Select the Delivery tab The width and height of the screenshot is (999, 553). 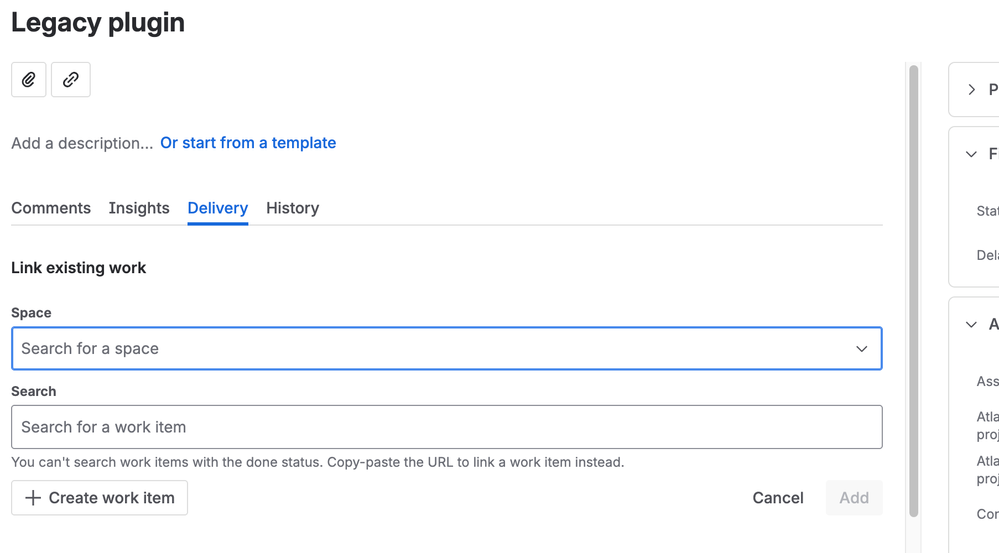[218, 208]
